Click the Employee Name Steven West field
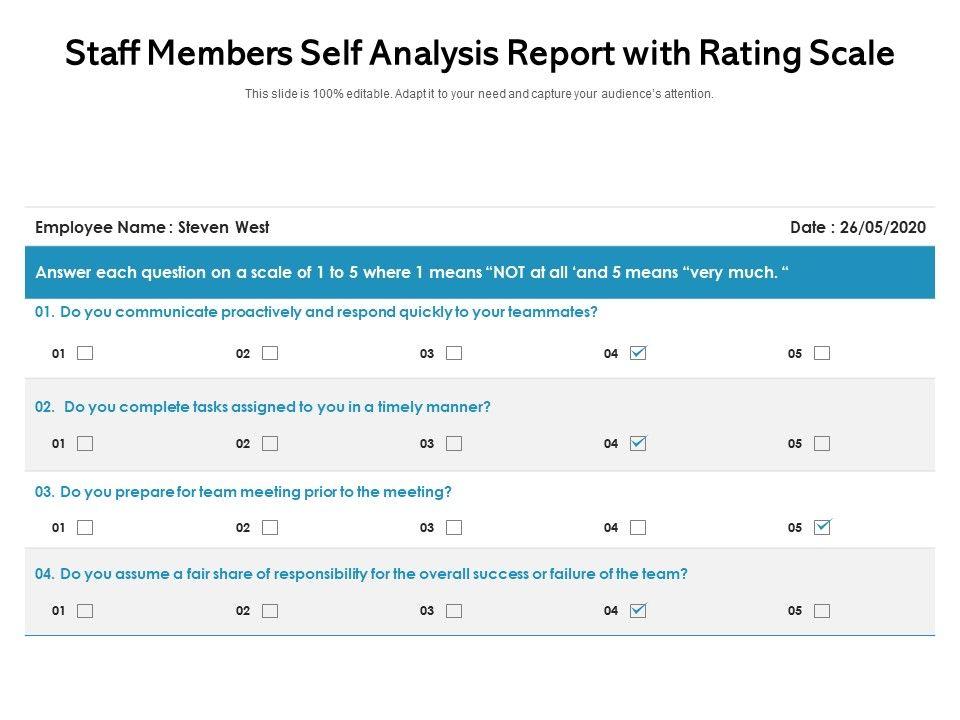This screenshot has height=720, width=960. pos(152,228)
